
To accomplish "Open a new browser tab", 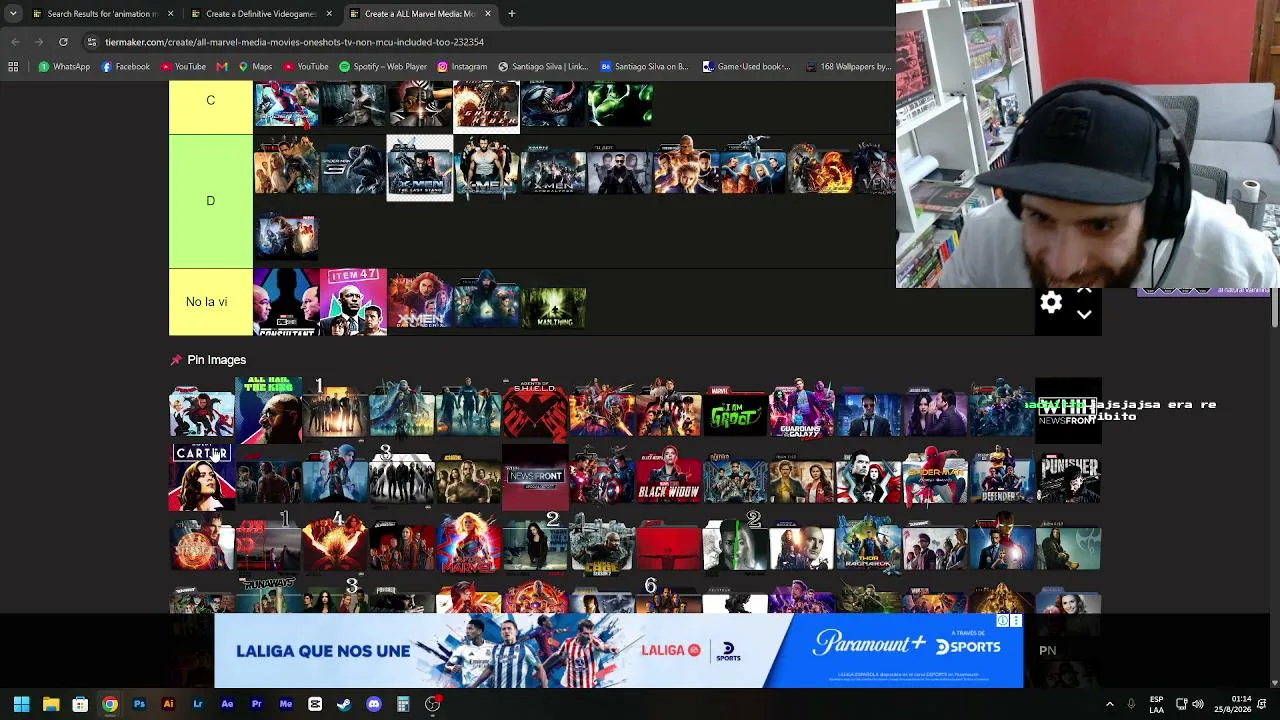I will (x=511, y=14).
